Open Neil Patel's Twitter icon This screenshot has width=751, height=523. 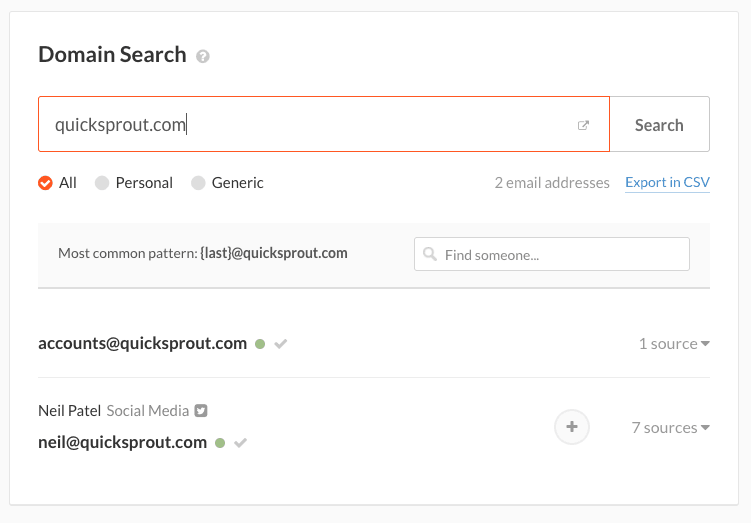coord(201,410)
